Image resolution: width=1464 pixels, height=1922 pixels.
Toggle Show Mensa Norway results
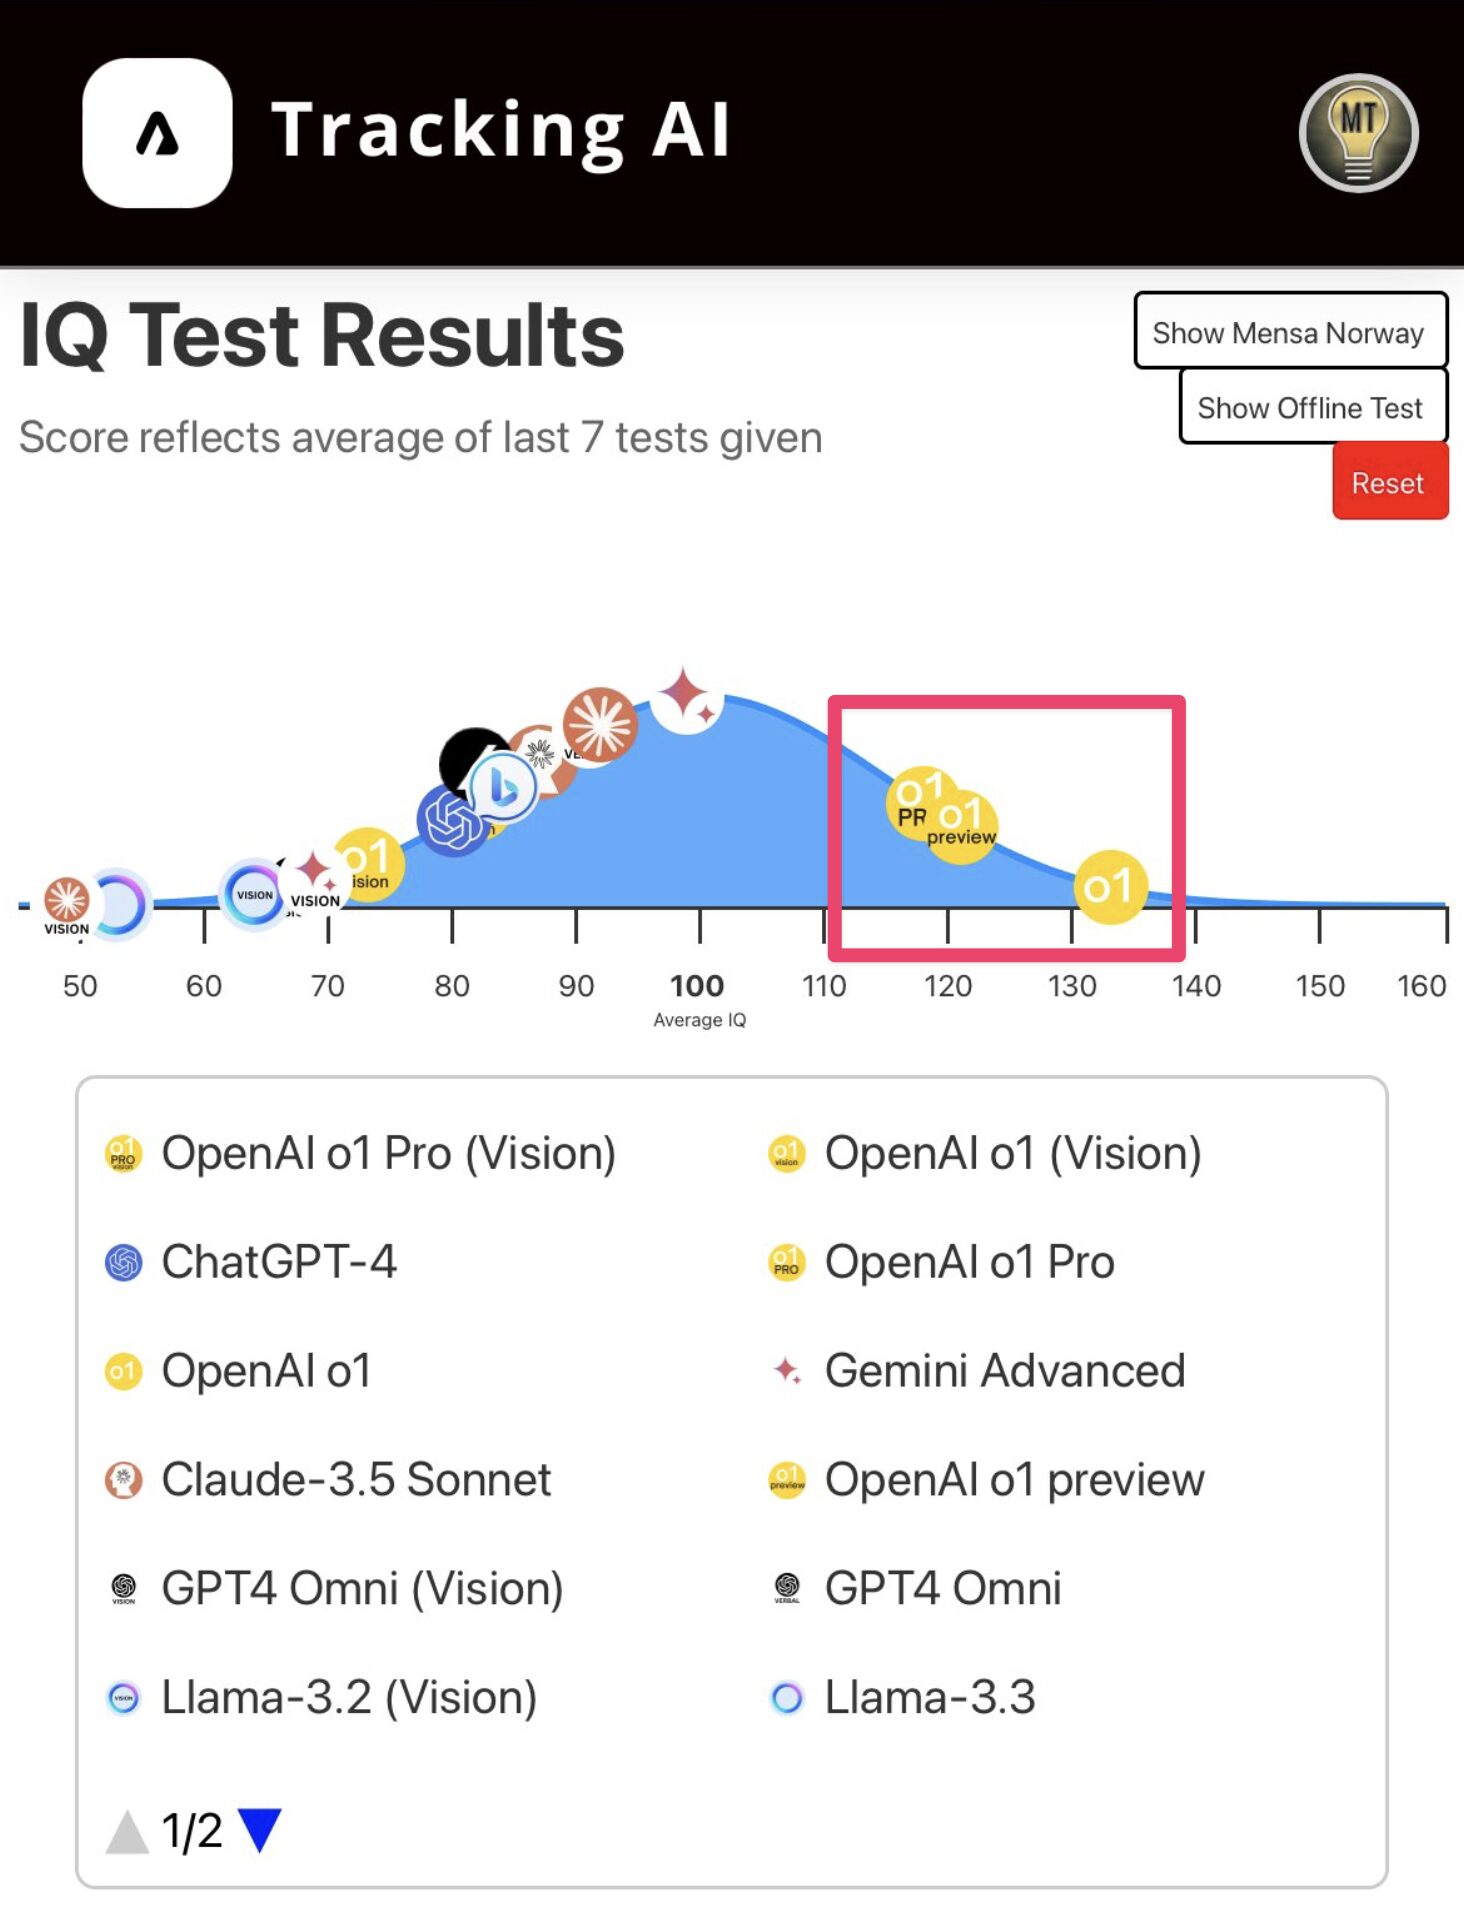[x=1289, y=332]
